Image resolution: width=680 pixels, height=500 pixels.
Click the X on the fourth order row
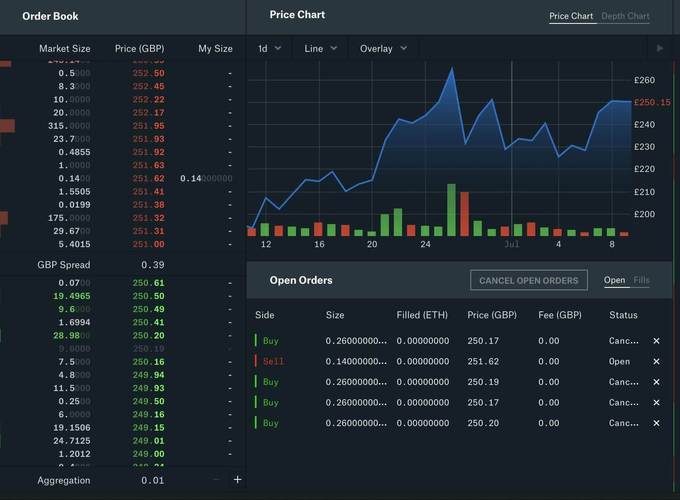tap(656, 403)
